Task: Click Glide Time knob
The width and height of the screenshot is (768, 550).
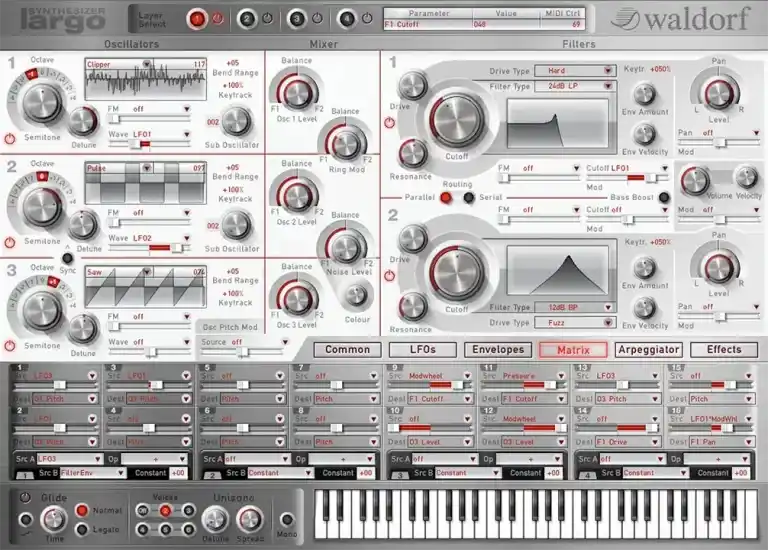Action: (x=54, y=519)
